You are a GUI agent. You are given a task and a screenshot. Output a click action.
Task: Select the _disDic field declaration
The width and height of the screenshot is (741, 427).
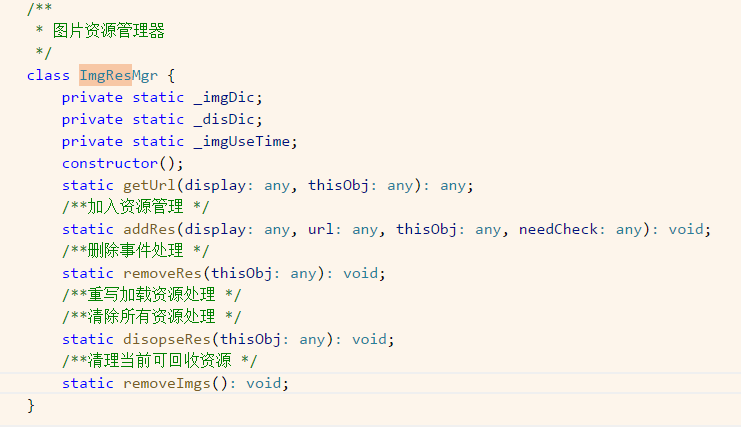[162, 120]
